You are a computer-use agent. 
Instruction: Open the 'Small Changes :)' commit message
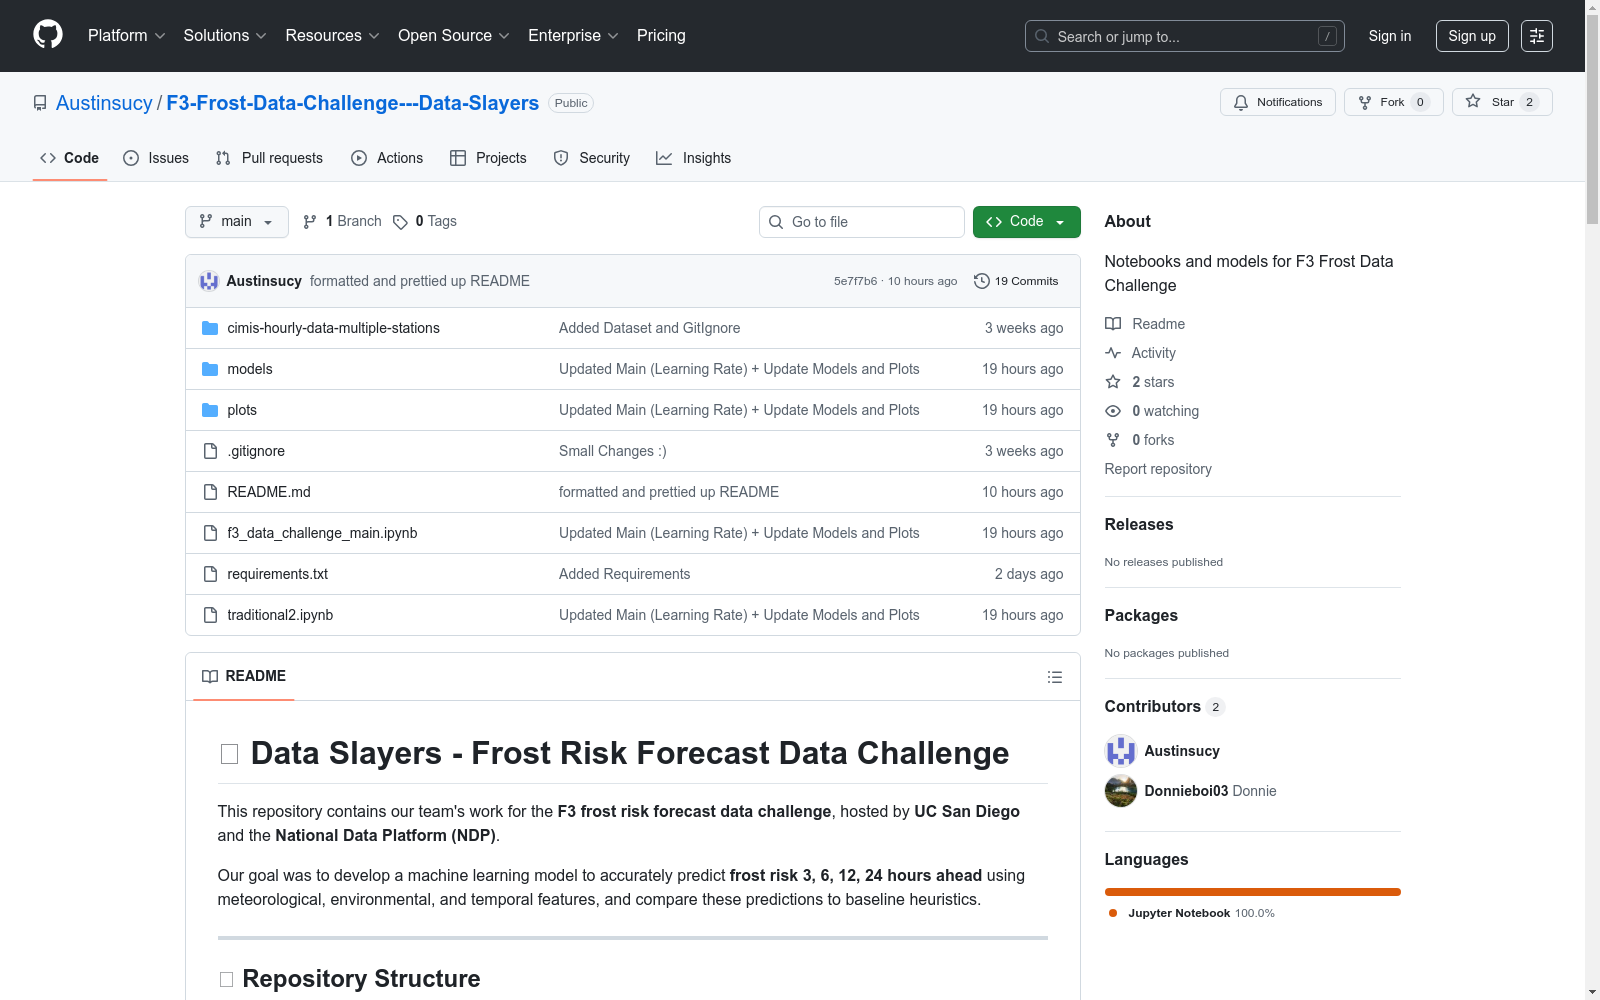click(613, 451)
